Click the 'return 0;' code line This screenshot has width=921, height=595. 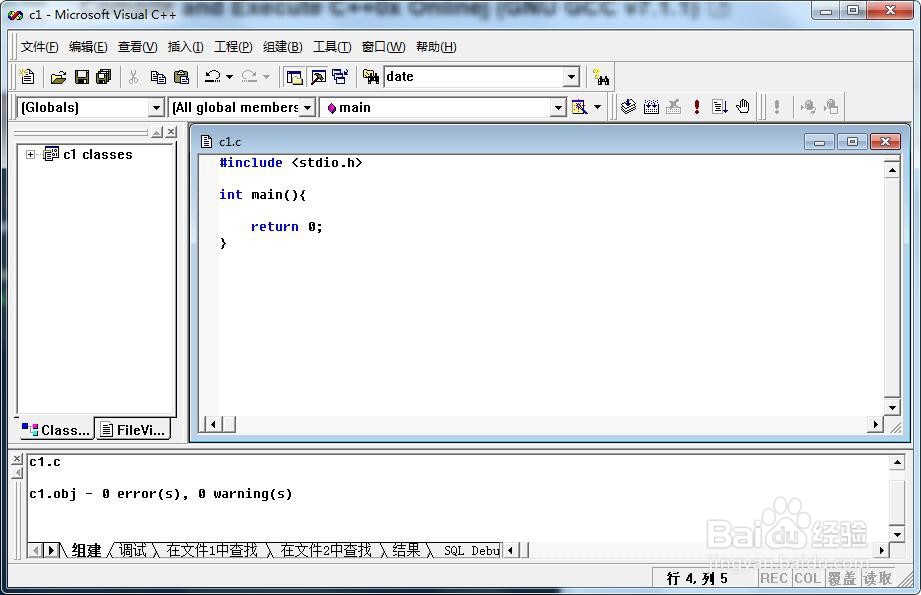coord(287,227)
